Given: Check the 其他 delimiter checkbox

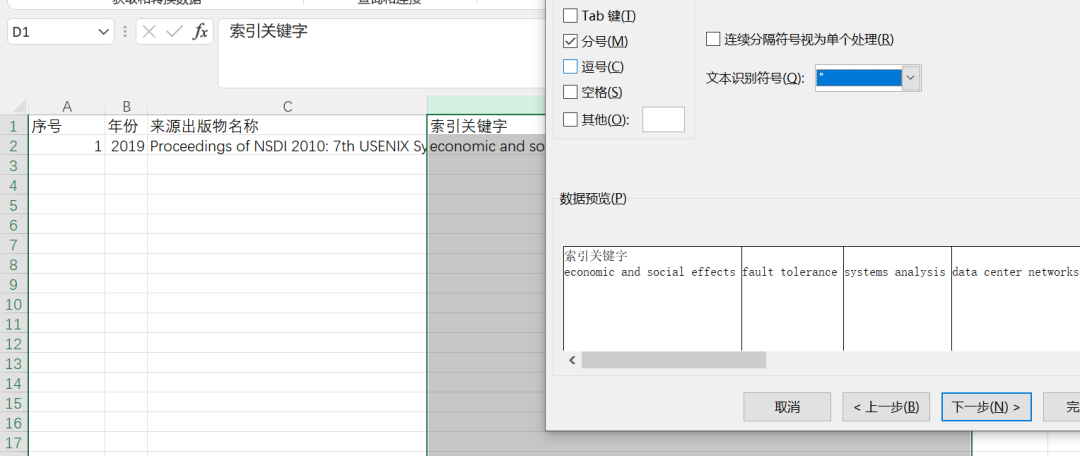Looking at the screenshot, I should tap(570, 119).
